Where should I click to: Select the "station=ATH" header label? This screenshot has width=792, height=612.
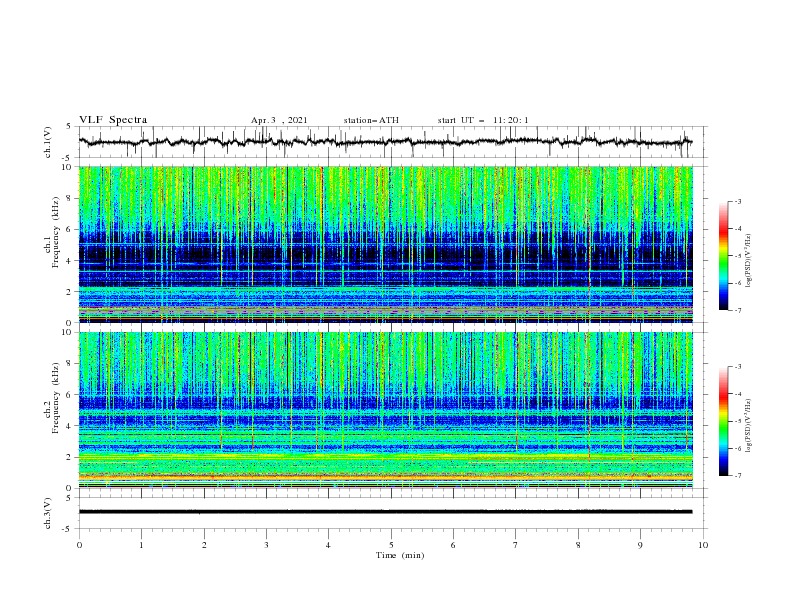[371, 120]
